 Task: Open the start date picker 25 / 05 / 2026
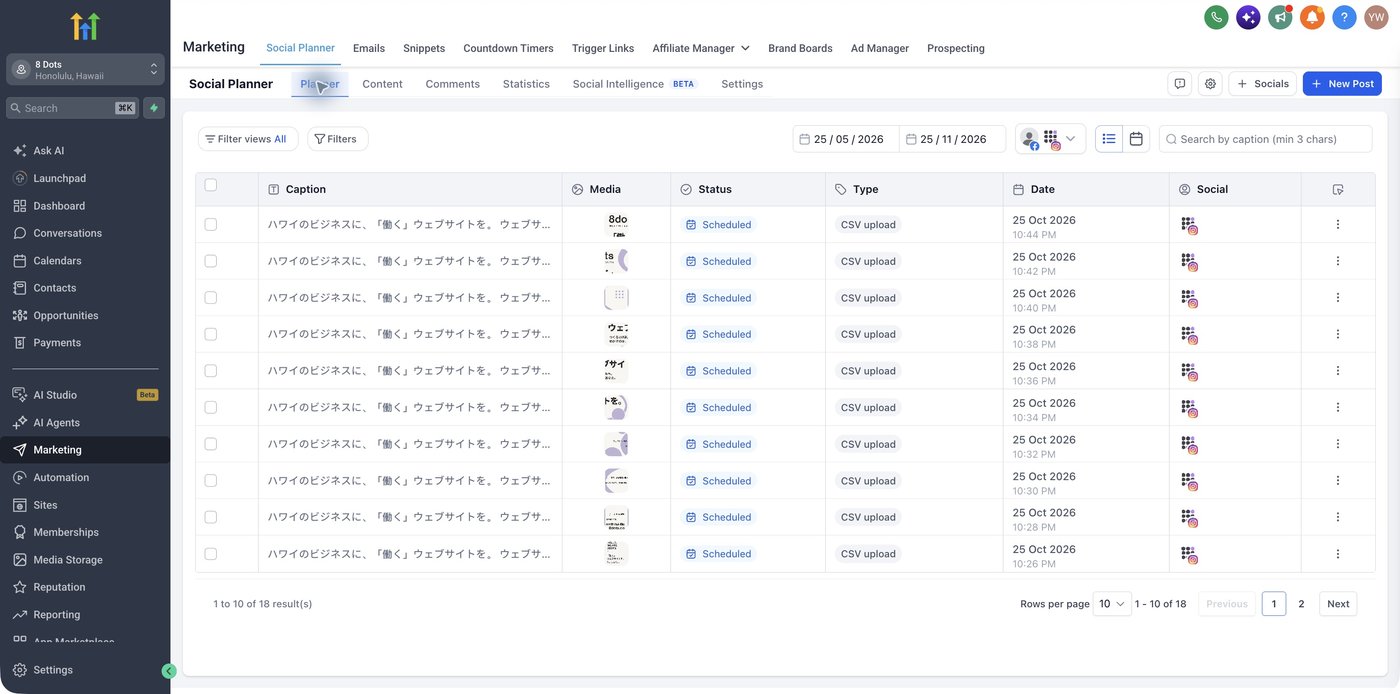847,139
